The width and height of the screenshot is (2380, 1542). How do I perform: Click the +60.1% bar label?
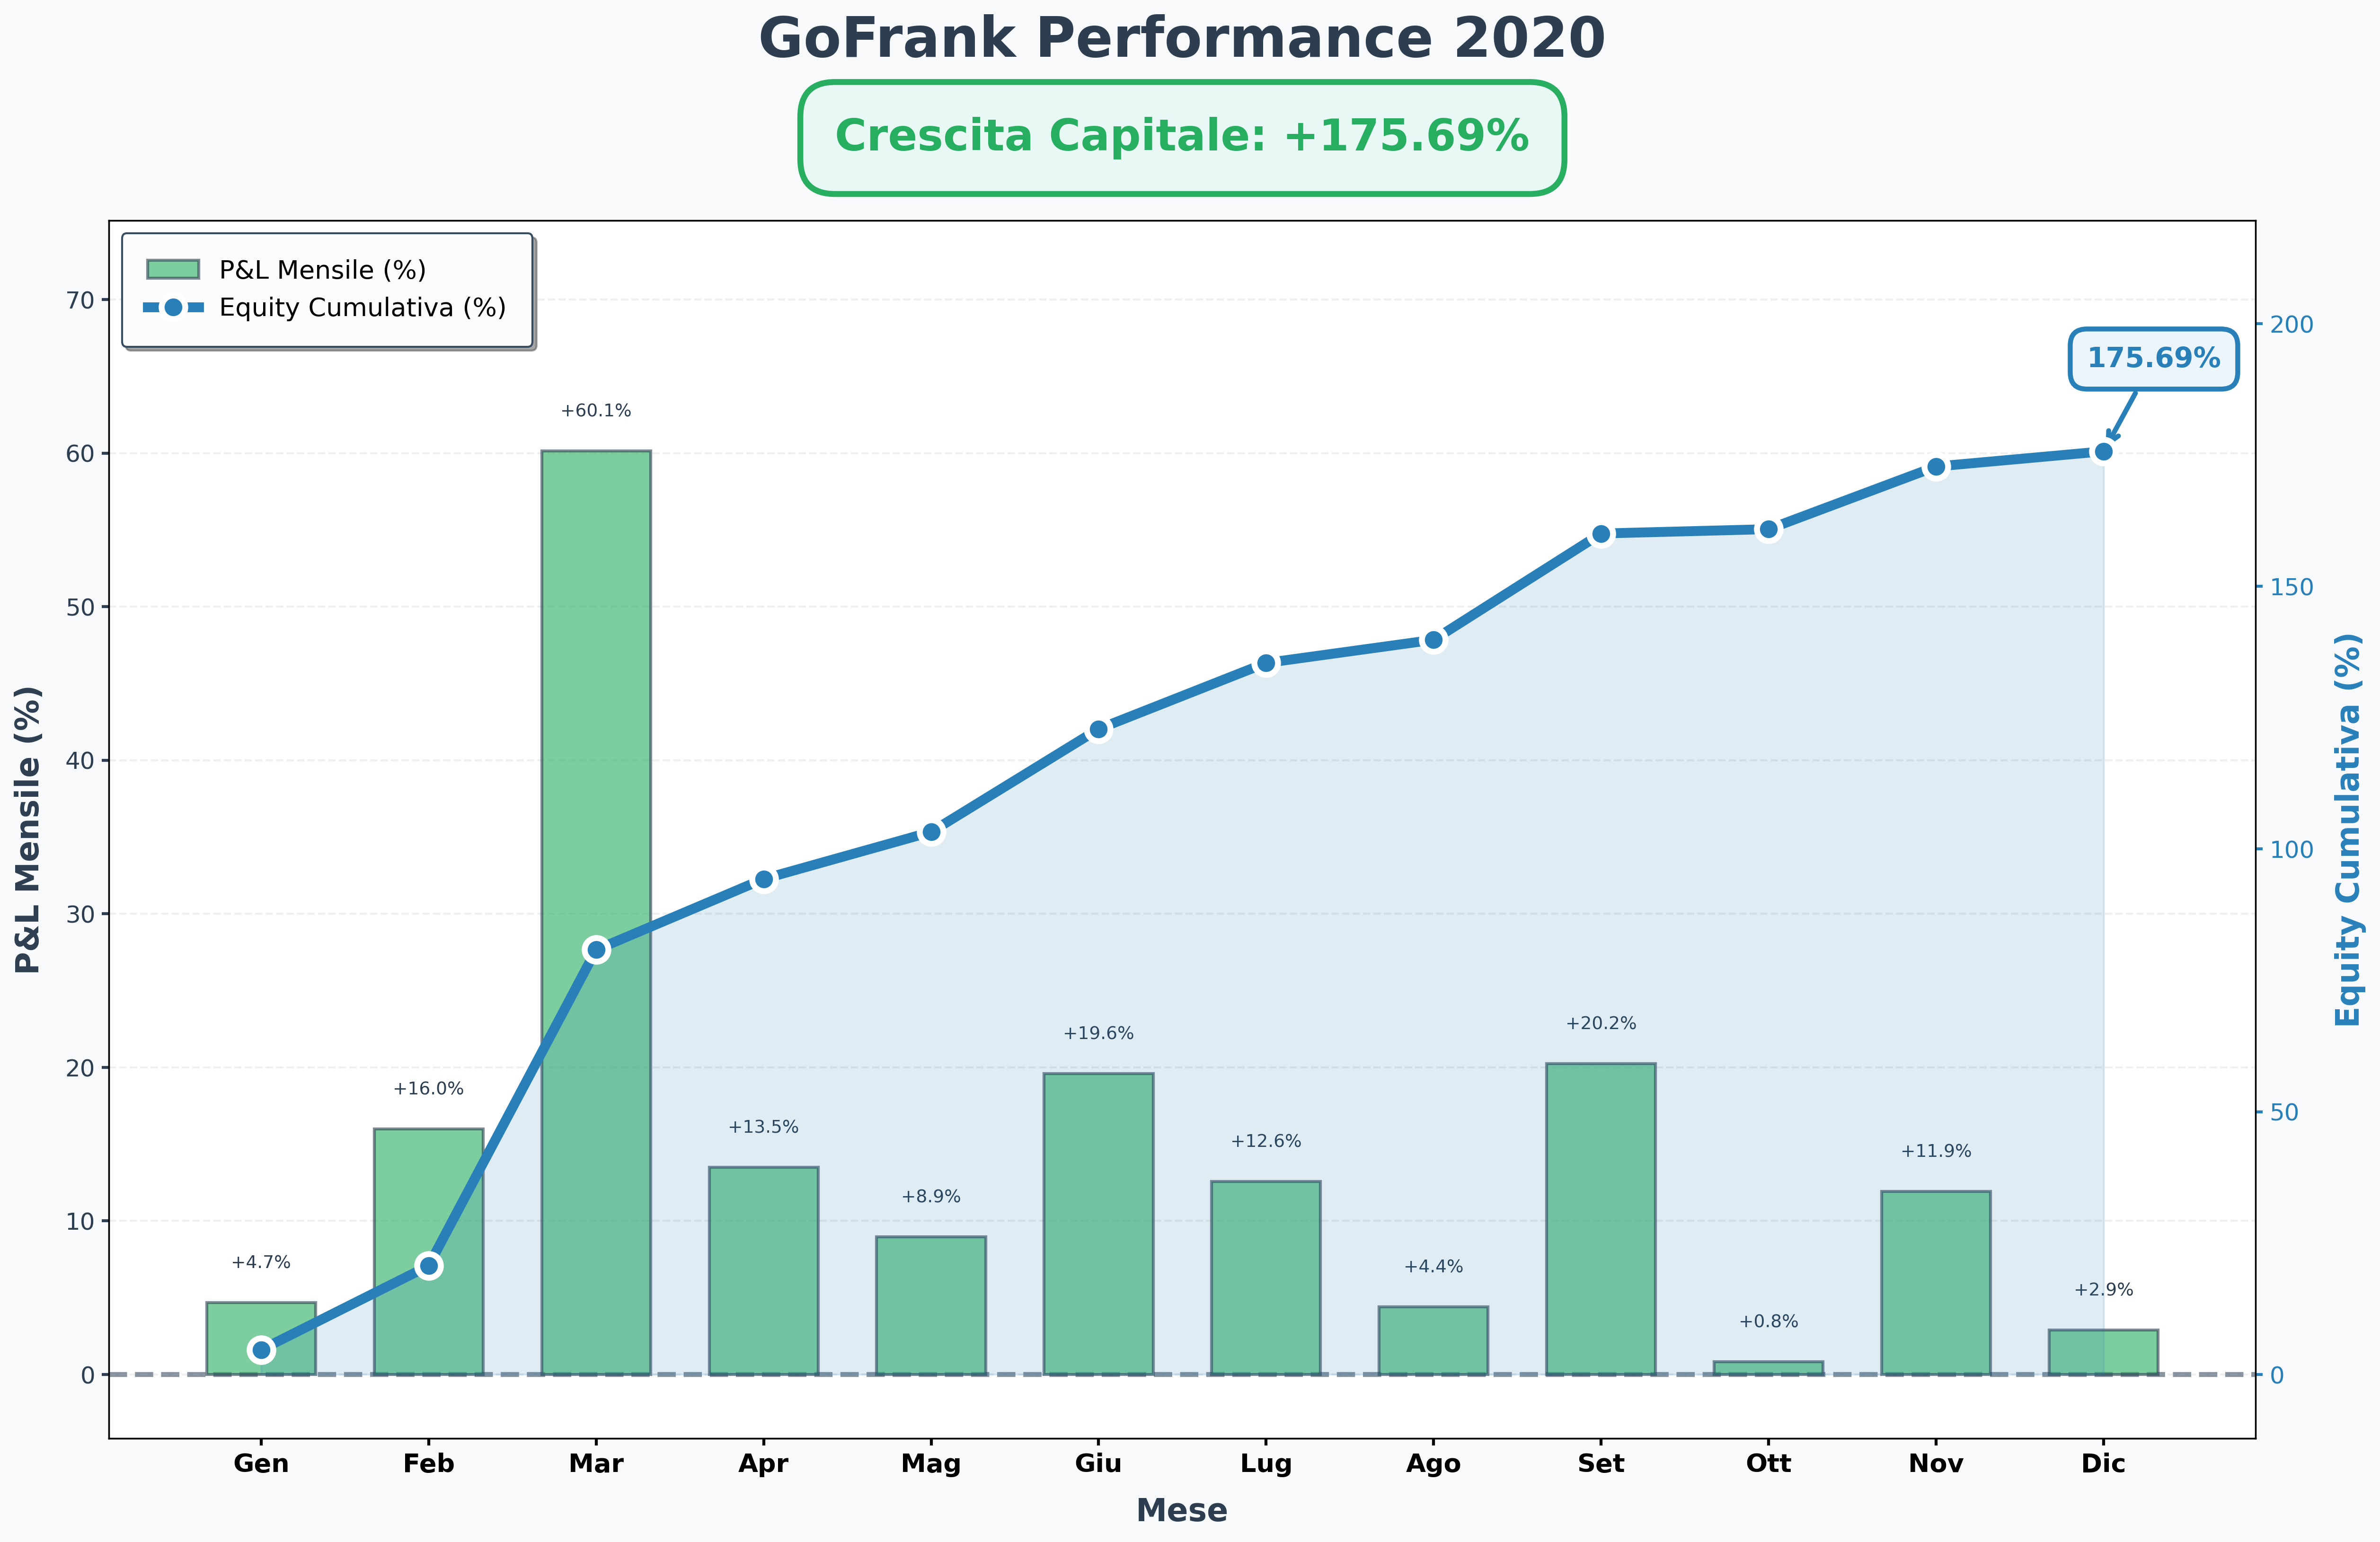(596, 411)
